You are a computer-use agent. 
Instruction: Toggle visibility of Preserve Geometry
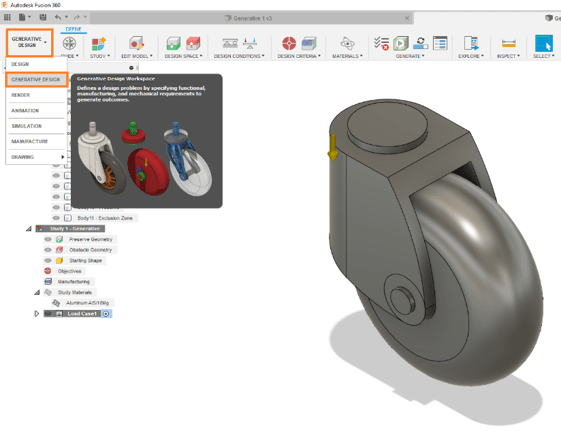tap(48, 239)
